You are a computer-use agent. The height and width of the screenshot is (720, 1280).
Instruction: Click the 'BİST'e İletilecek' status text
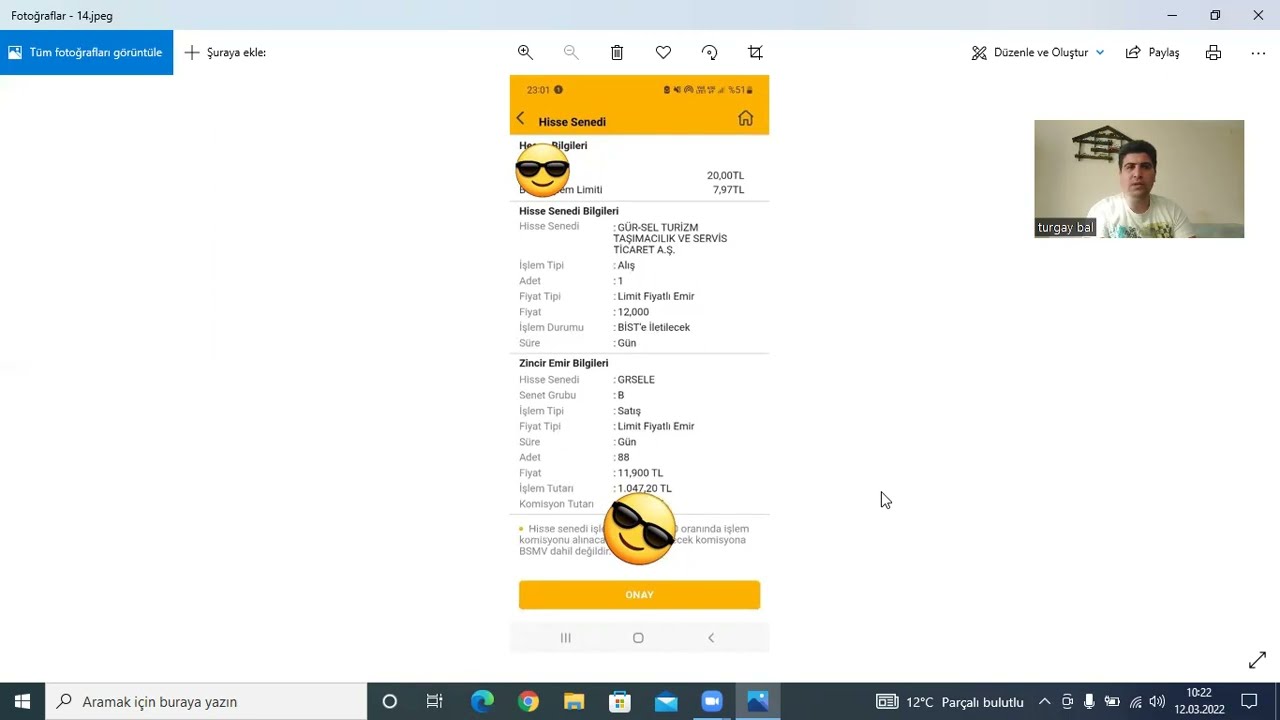point(653,327)
